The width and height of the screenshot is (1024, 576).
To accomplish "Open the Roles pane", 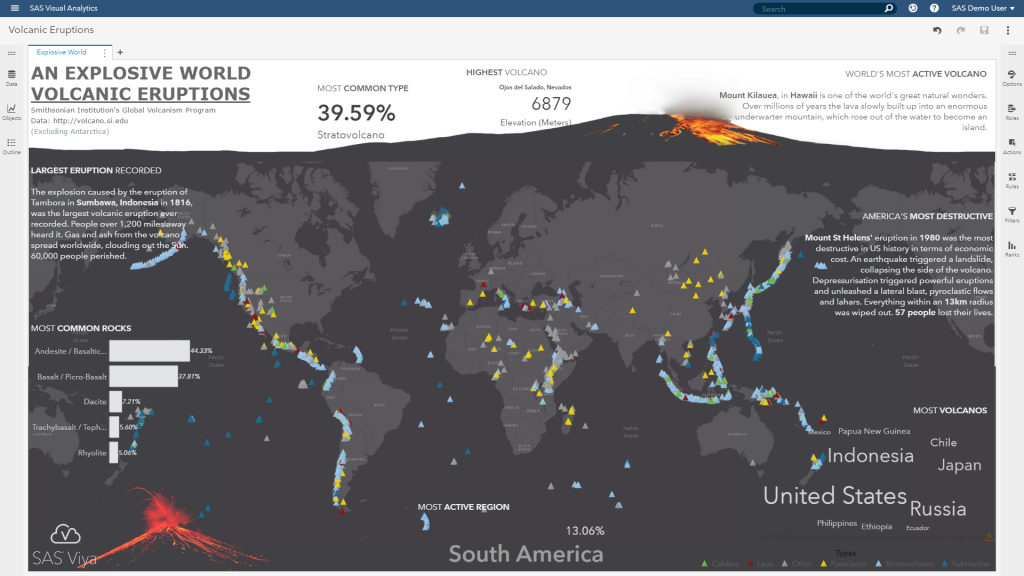I will (1011, 114).
